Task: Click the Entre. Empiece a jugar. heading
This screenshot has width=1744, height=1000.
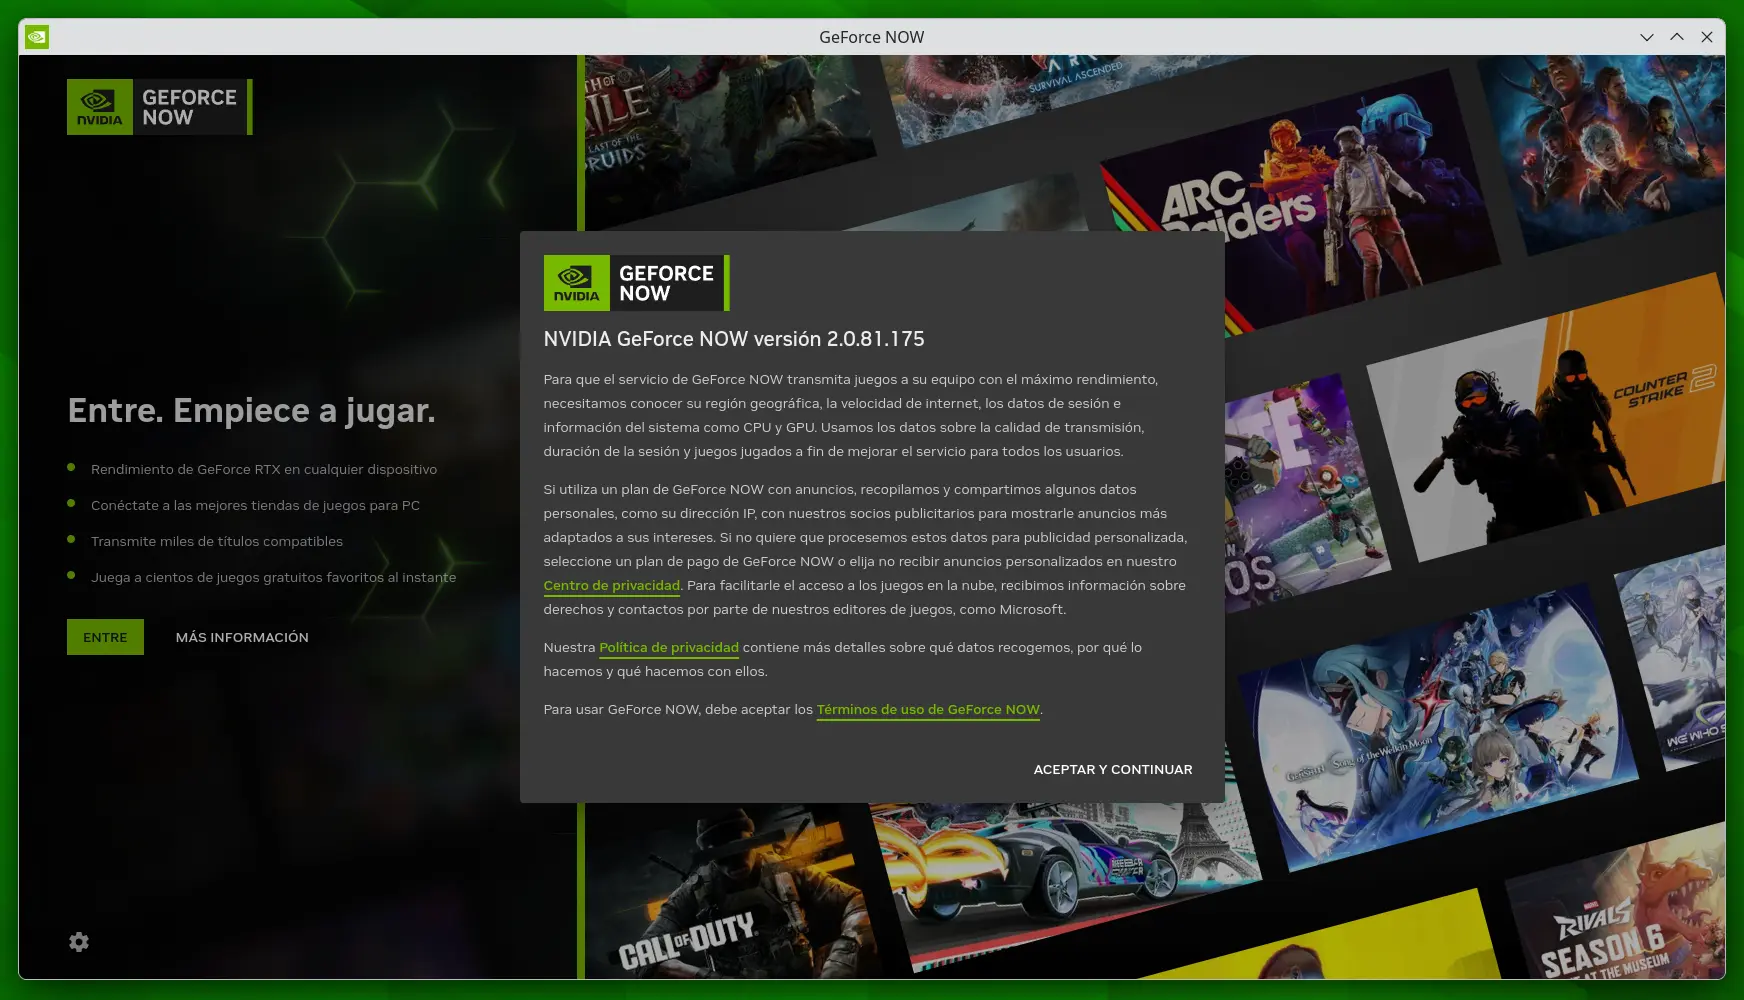Action: 251,411
